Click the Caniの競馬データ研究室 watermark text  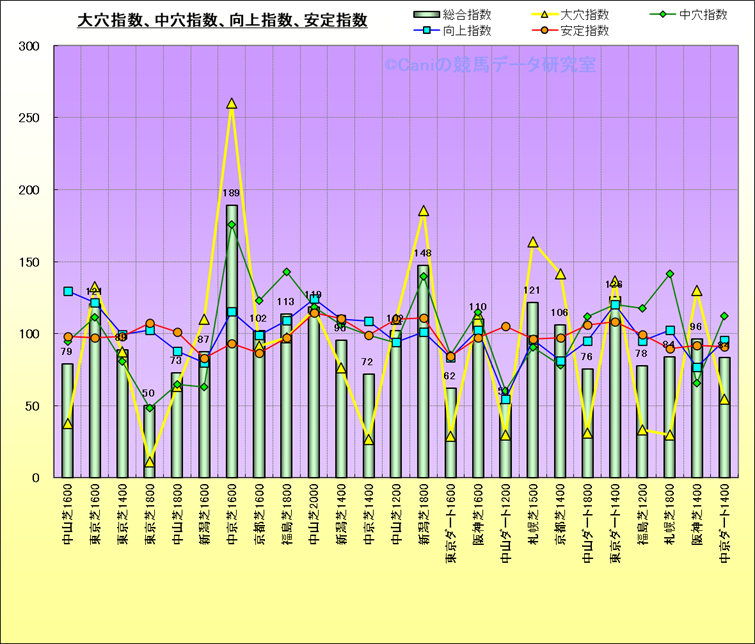[489, 65]
